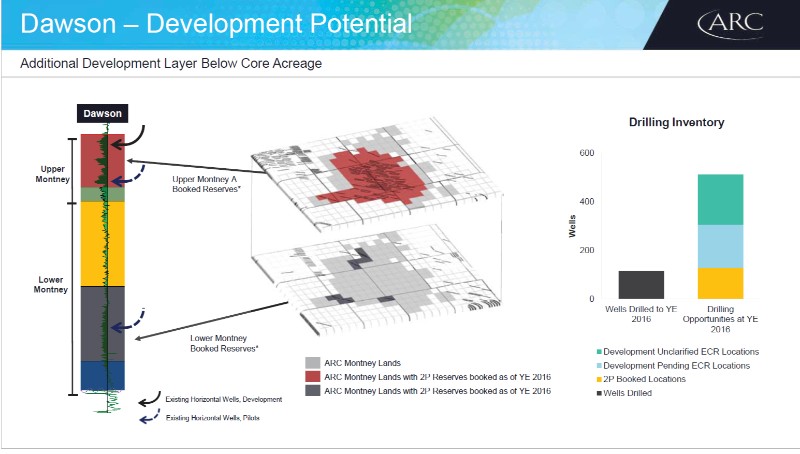Select the slide title 'Dawson – Development Potential'
The height and width of the screenshot is (454, 800).
[216, 23]
